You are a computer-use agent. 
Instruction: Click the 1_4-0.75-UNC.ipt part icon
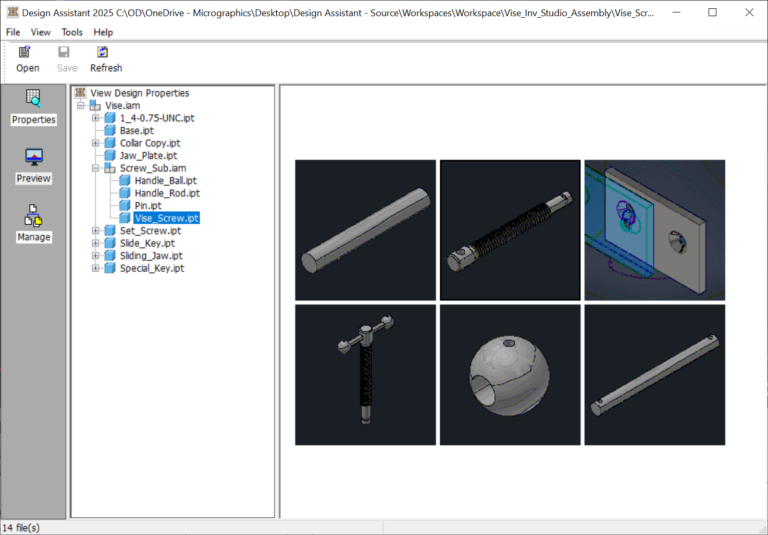[110, 118]
